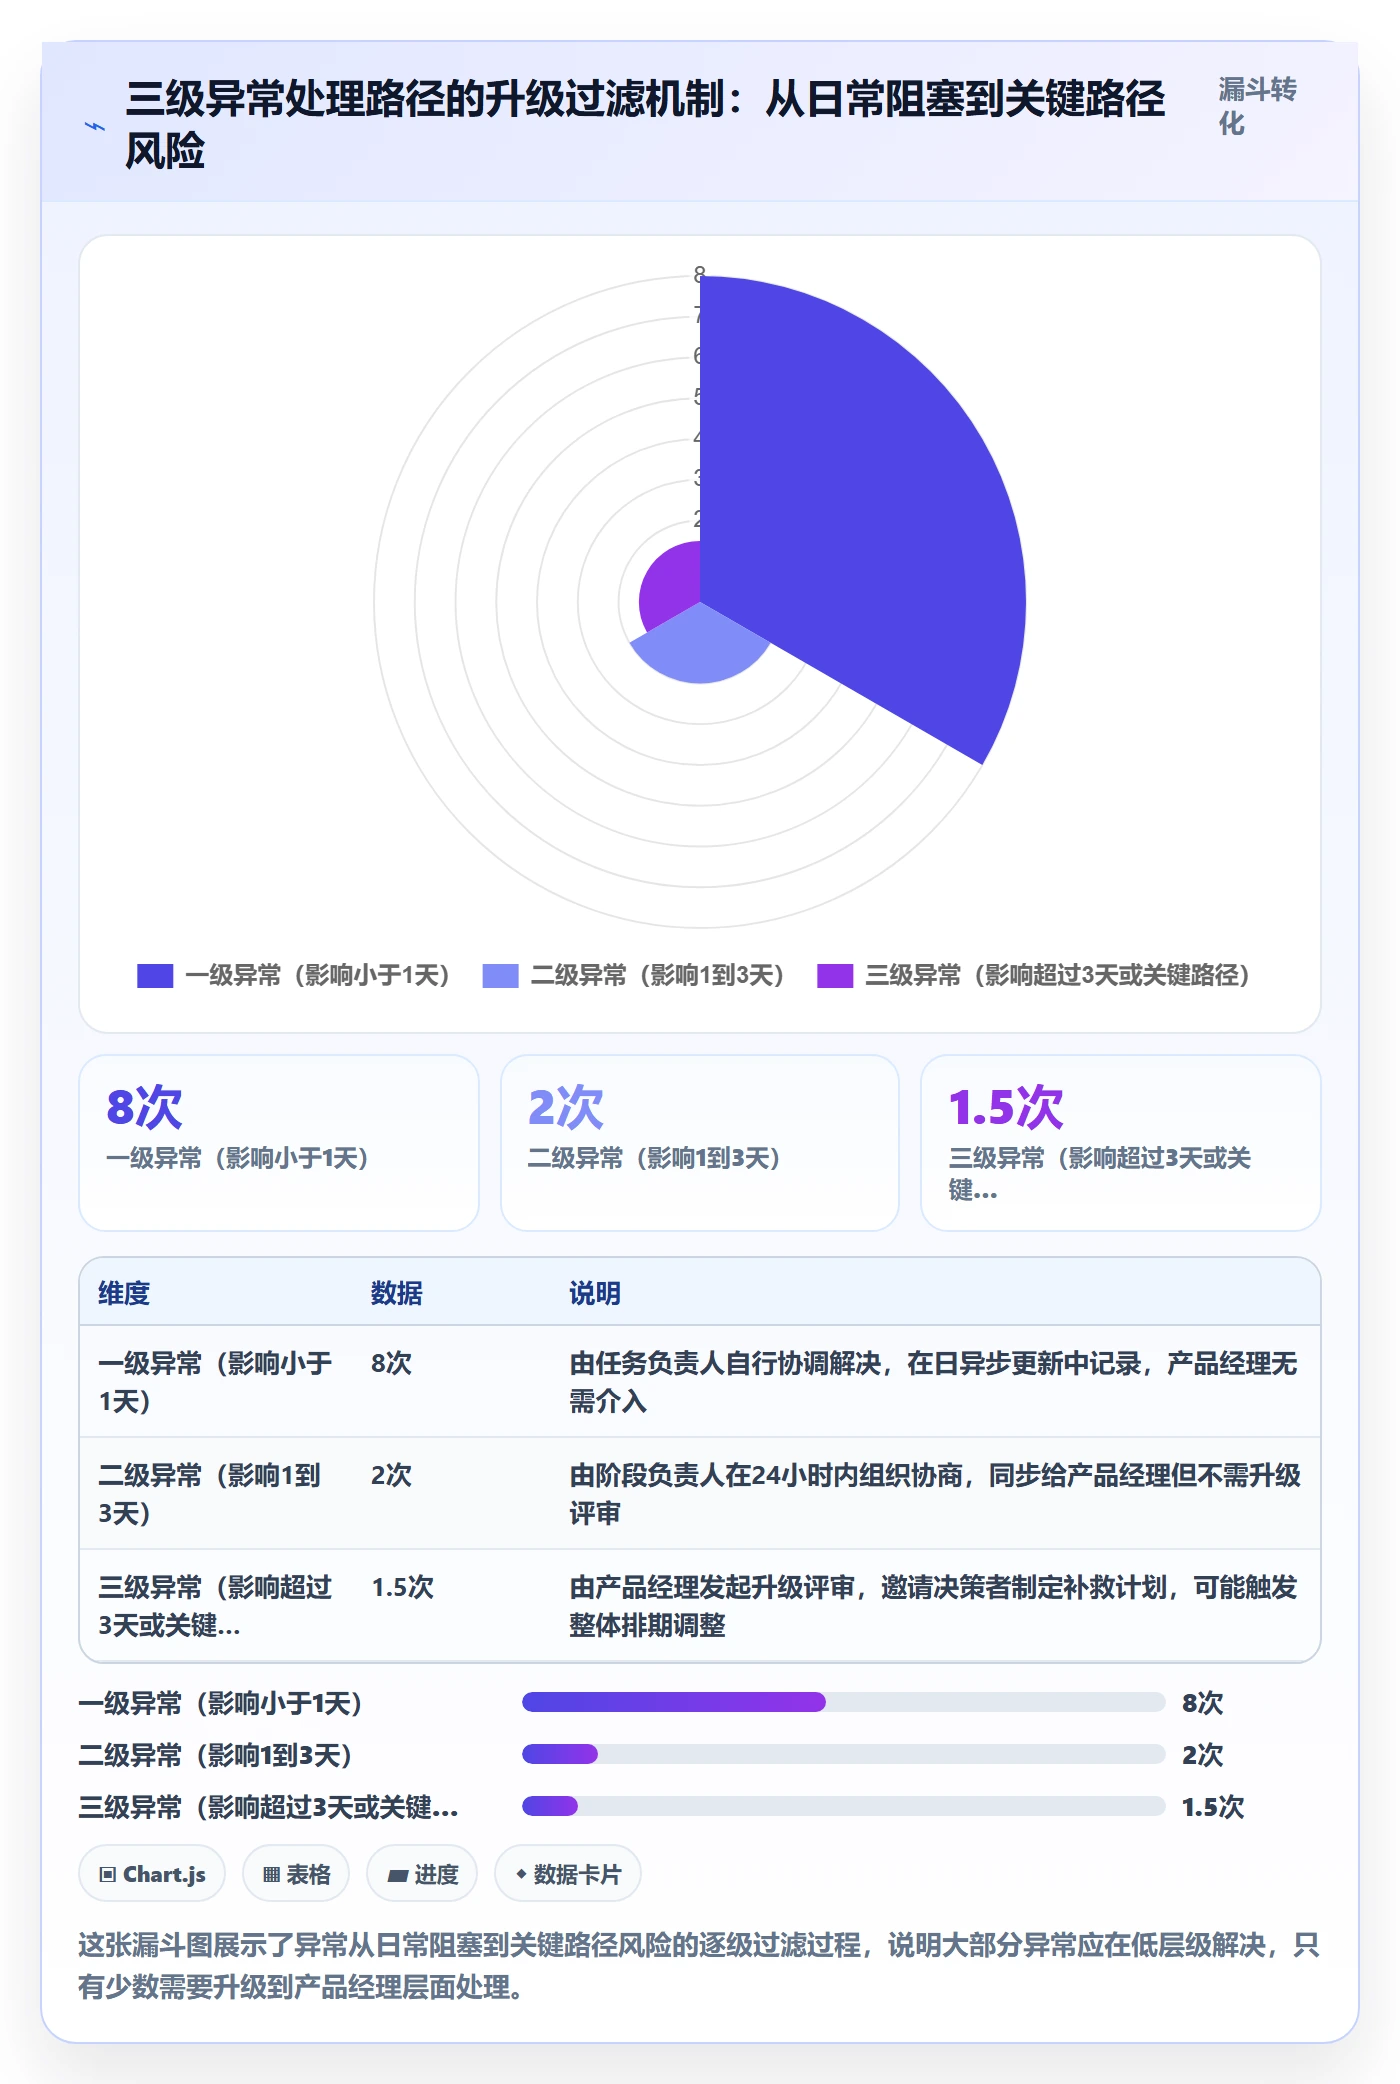
Task: Click the Chart.js tag chip
Action: click(152, 1874)
